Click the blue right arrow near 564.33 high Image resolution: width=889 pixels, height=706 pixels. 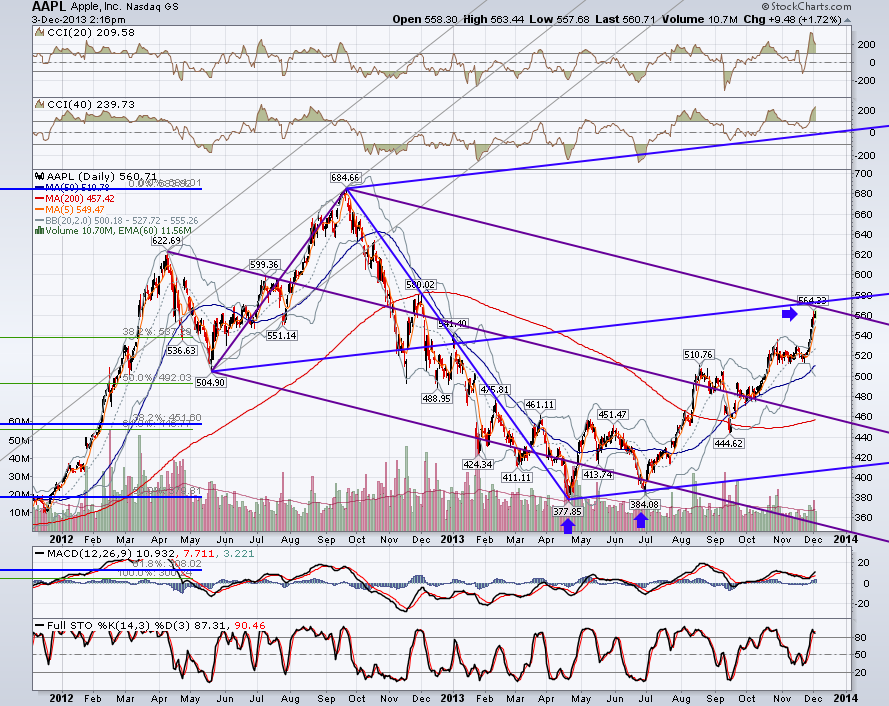point(790,314)
